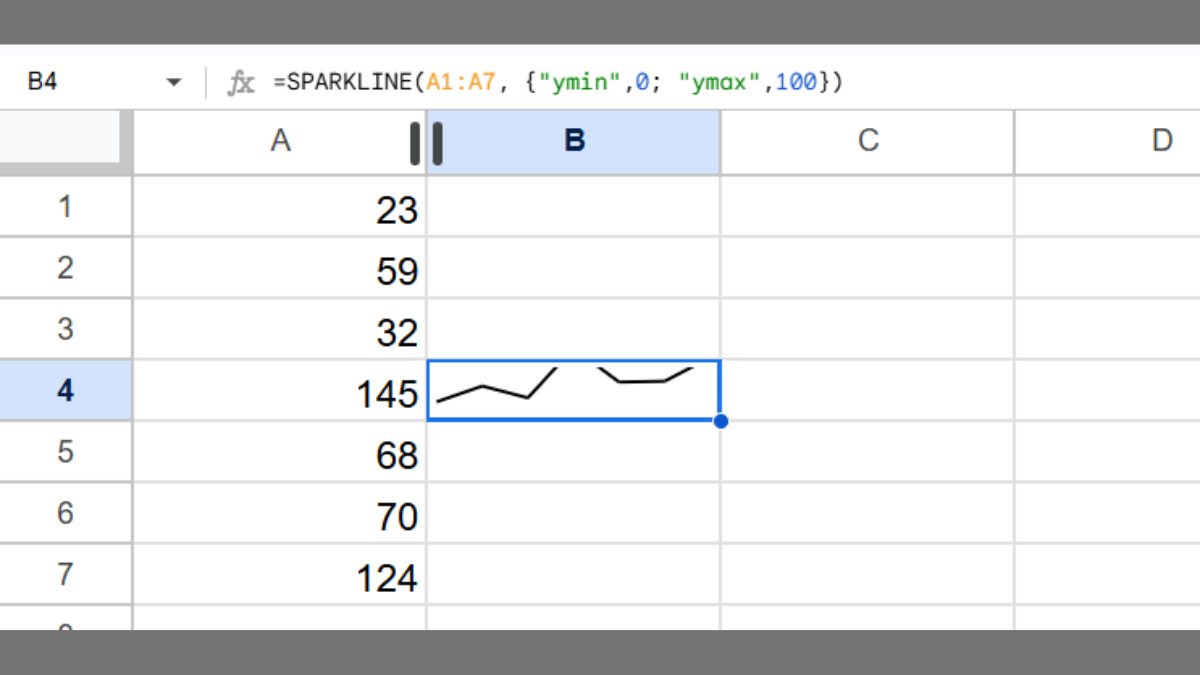Select row 3 header
The height and width of the screenshot is (675, 1200).
65,329
